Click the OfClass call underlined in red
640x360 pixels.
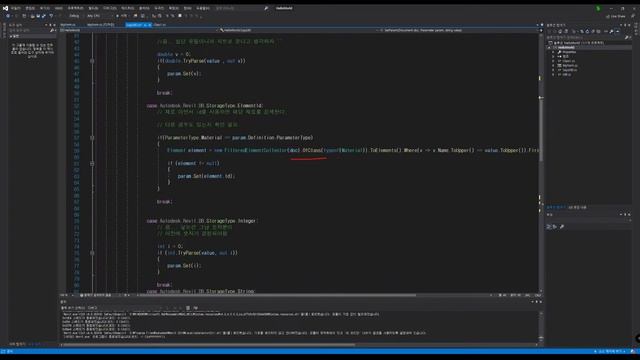pyautogui.click(x=312, y=151)
